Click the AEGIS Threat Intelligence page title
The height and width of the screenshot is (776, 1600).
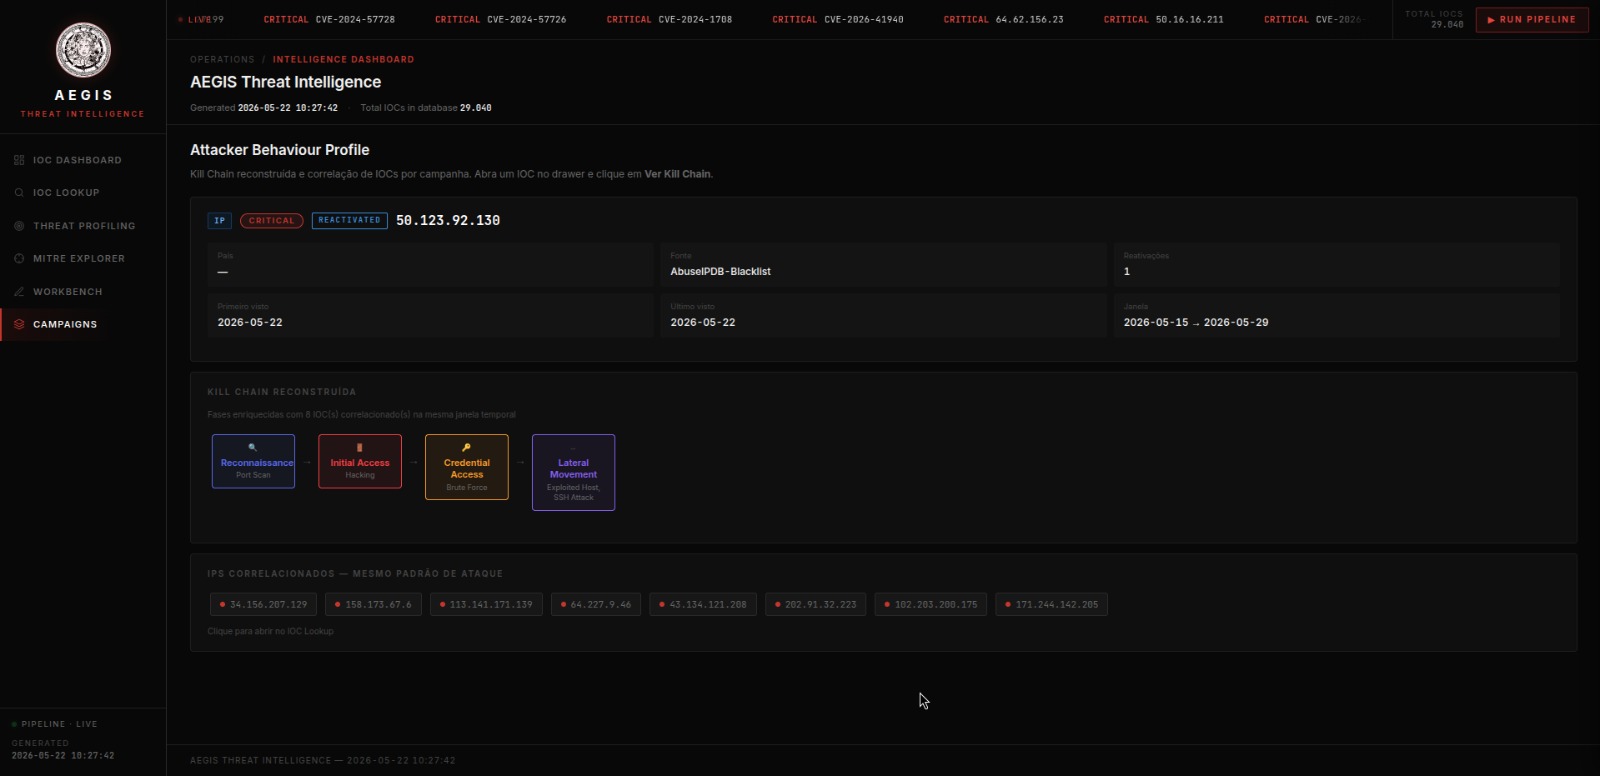[x=286, y=82]
